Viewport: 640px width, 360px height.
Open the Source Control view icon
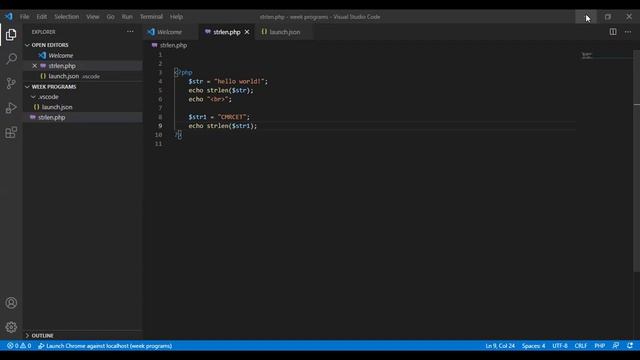click(11, 83)
